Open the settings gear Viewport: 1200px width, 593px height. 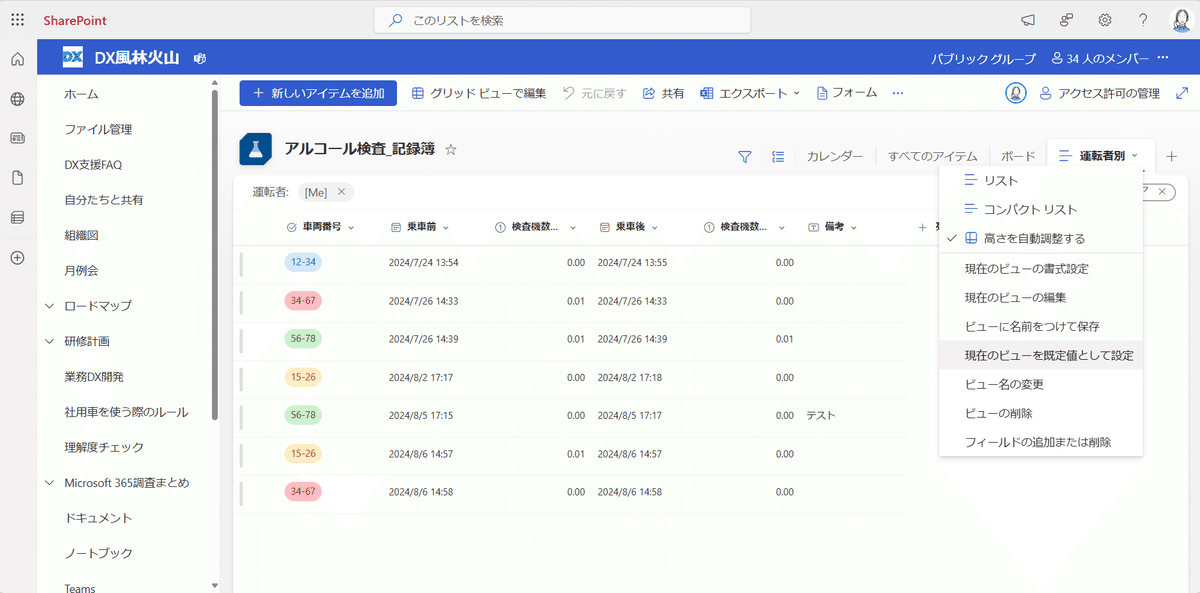pos(1105,20)
